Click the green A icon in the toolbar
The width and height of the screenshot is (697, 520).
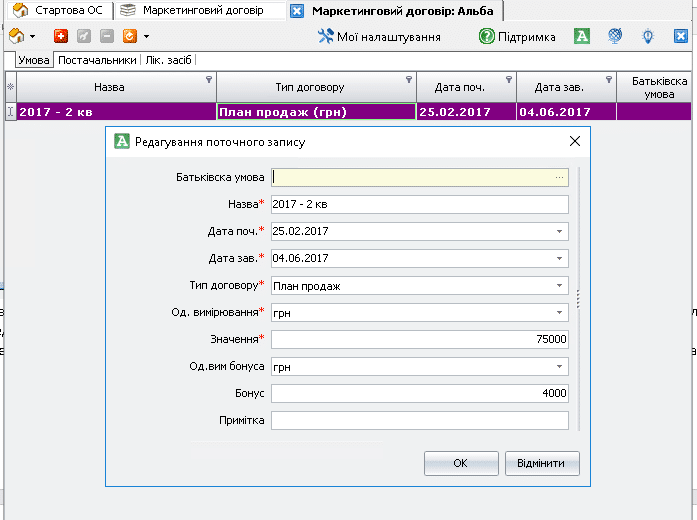point(582,36)
